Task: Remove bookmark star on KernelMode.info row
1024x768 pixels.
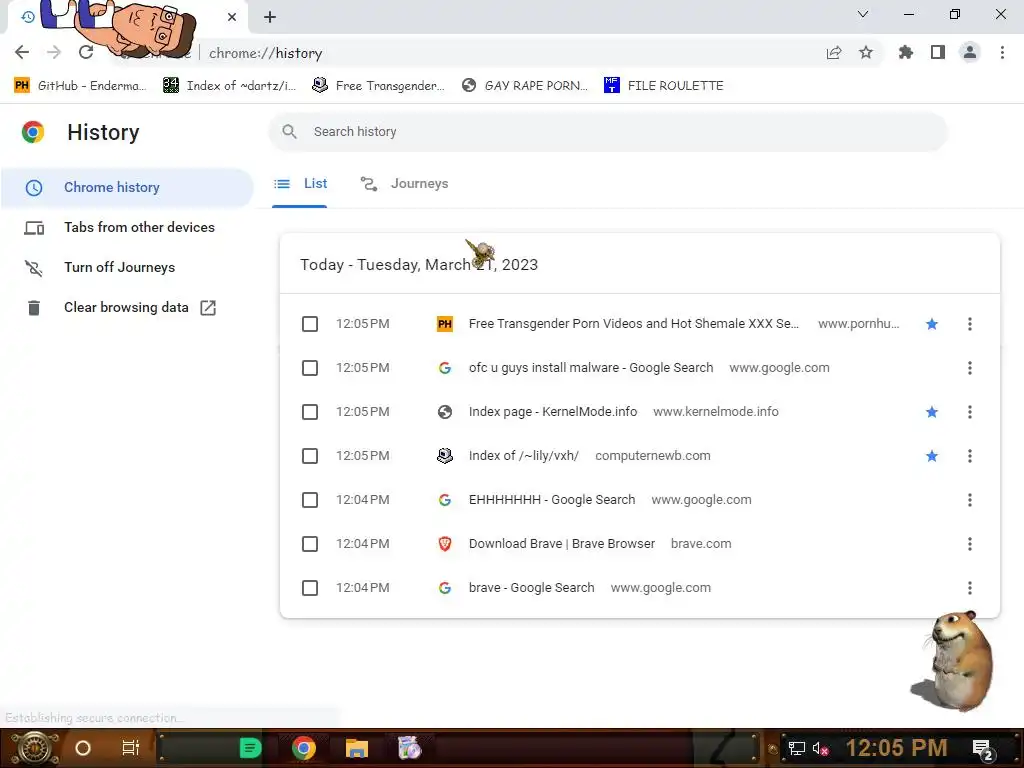Action: 932,412
